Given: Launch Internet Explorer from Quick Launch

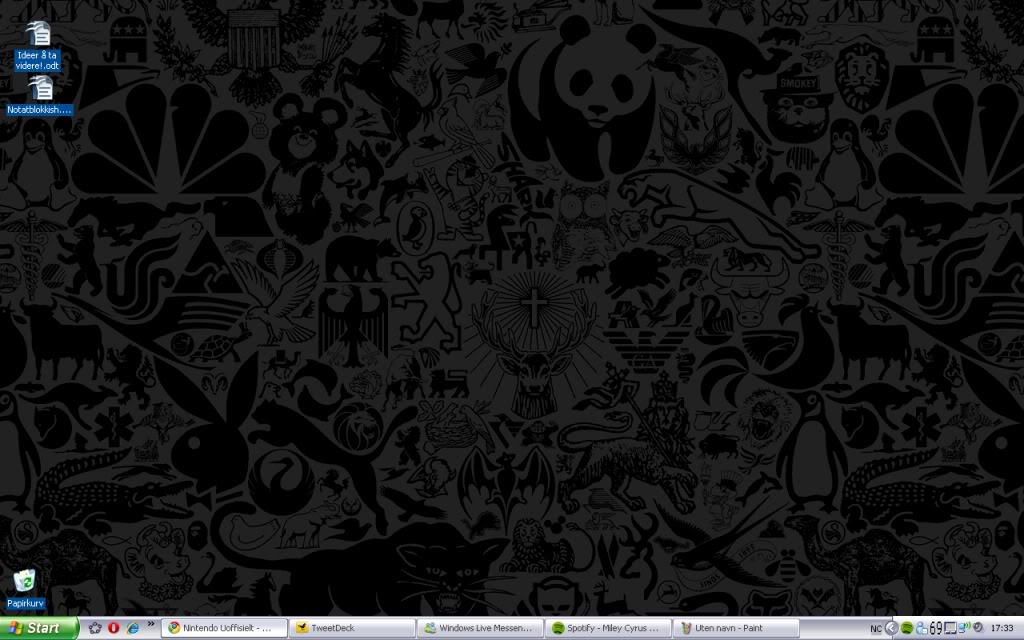Looking at the screenshot, I should 133,628.
